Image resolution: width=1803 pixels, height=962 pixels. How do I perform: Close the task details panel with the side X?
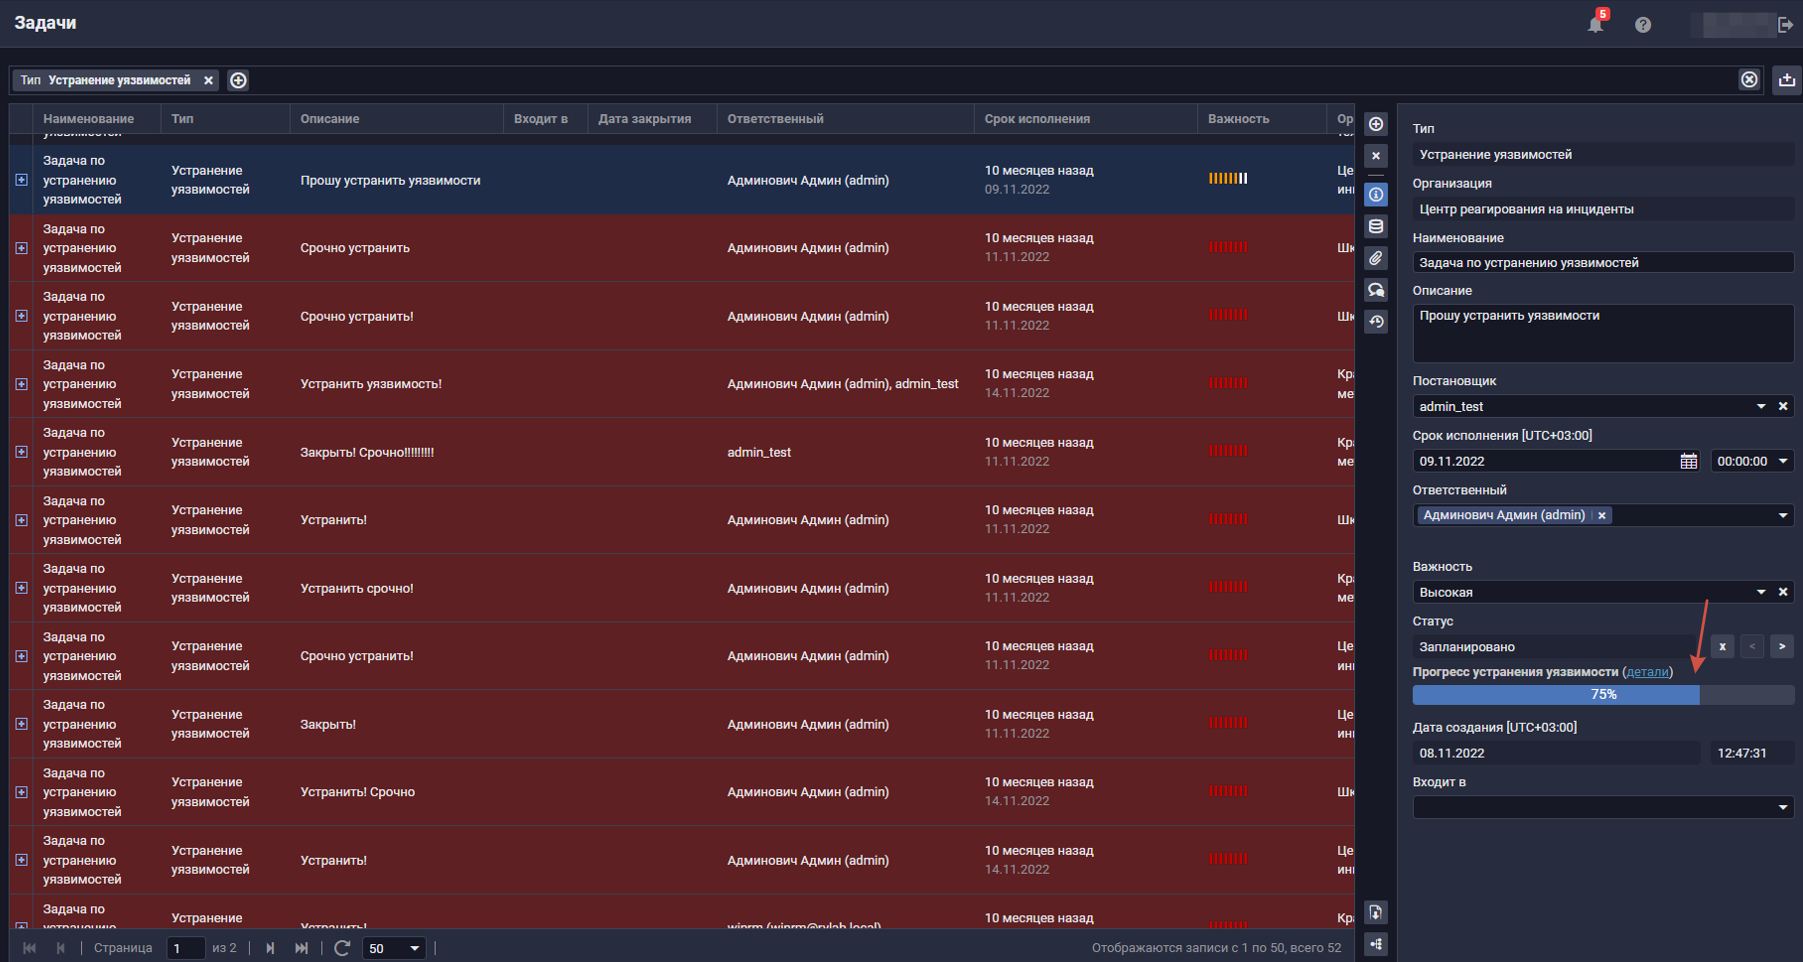coord(1376,156)
